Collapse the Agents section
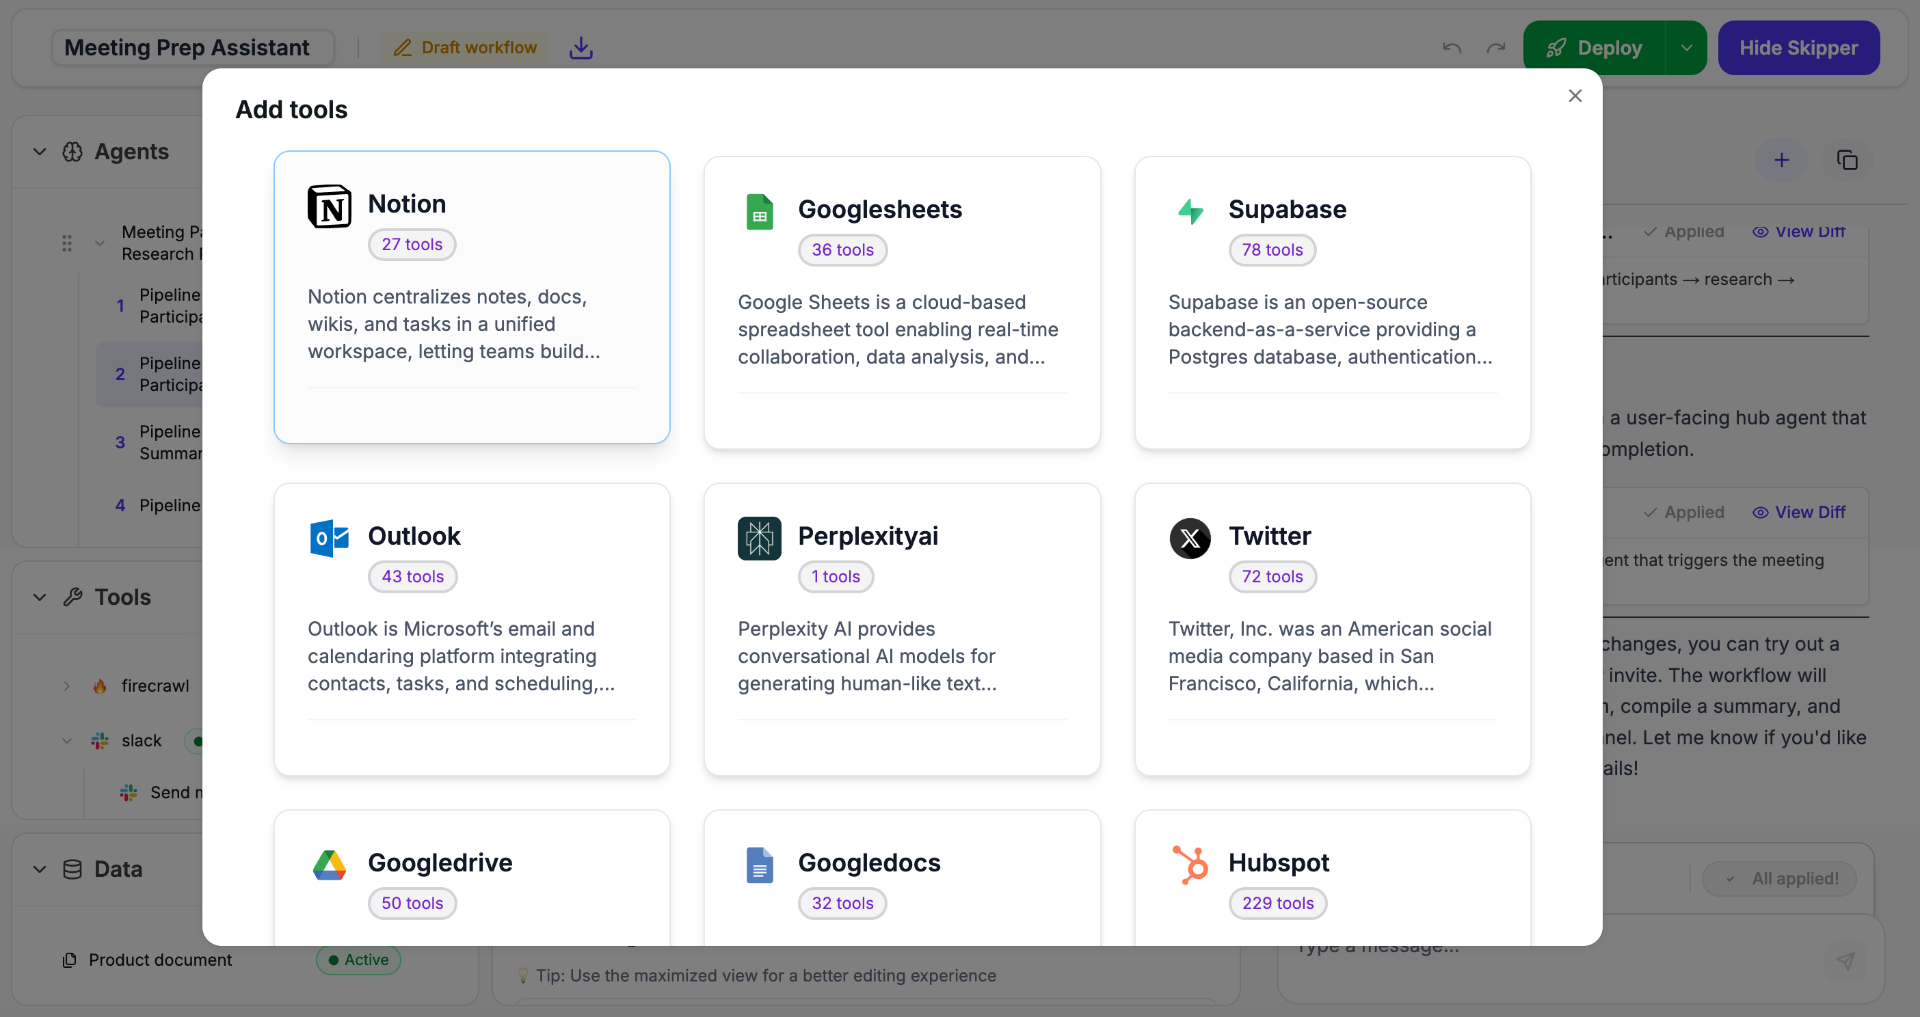 tap(39, 151)
